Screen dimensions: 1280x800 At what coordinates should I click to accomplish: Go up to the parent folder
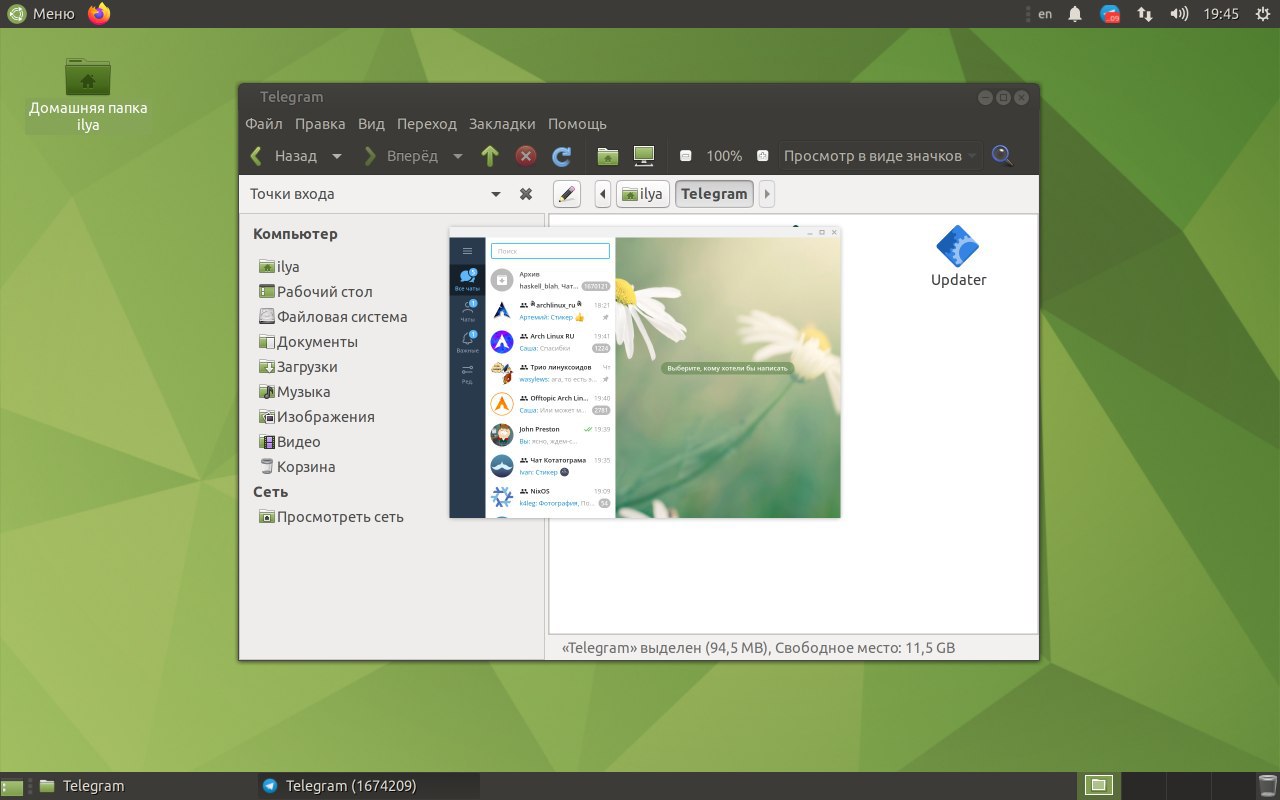coord(489,156)
